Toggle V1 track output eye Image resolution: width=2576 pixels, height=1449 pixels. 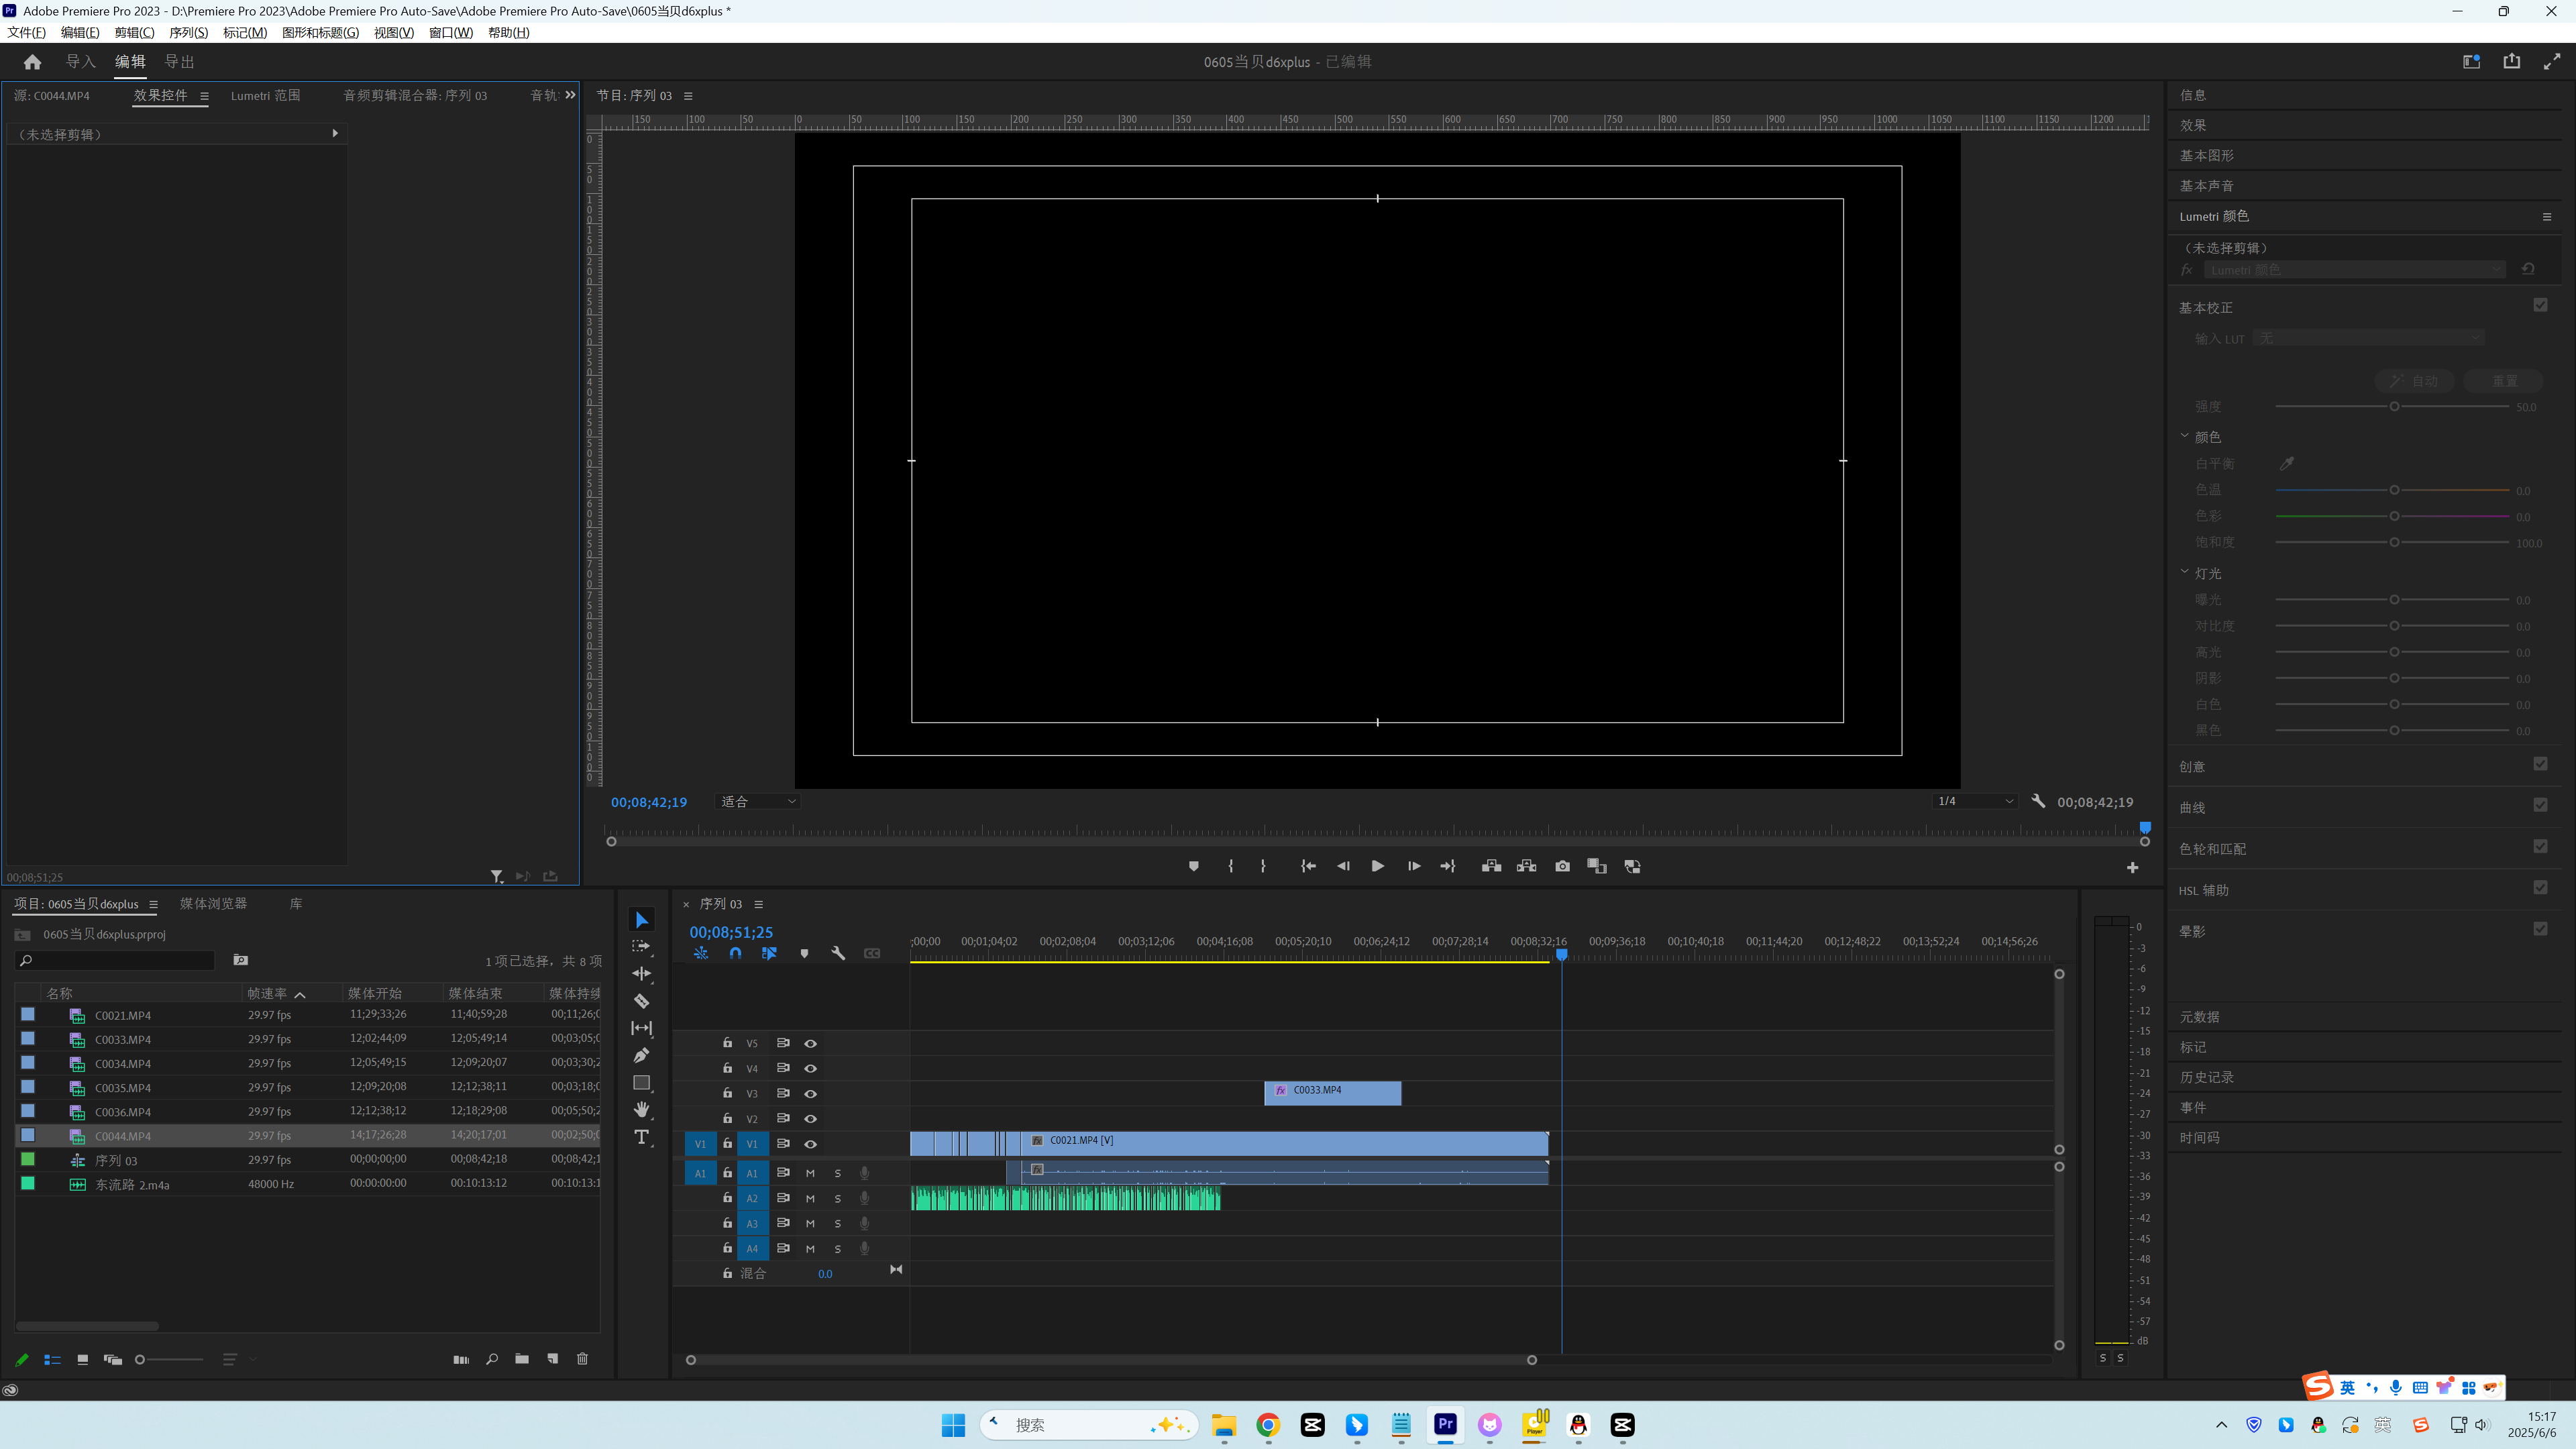click(811, 1144)
